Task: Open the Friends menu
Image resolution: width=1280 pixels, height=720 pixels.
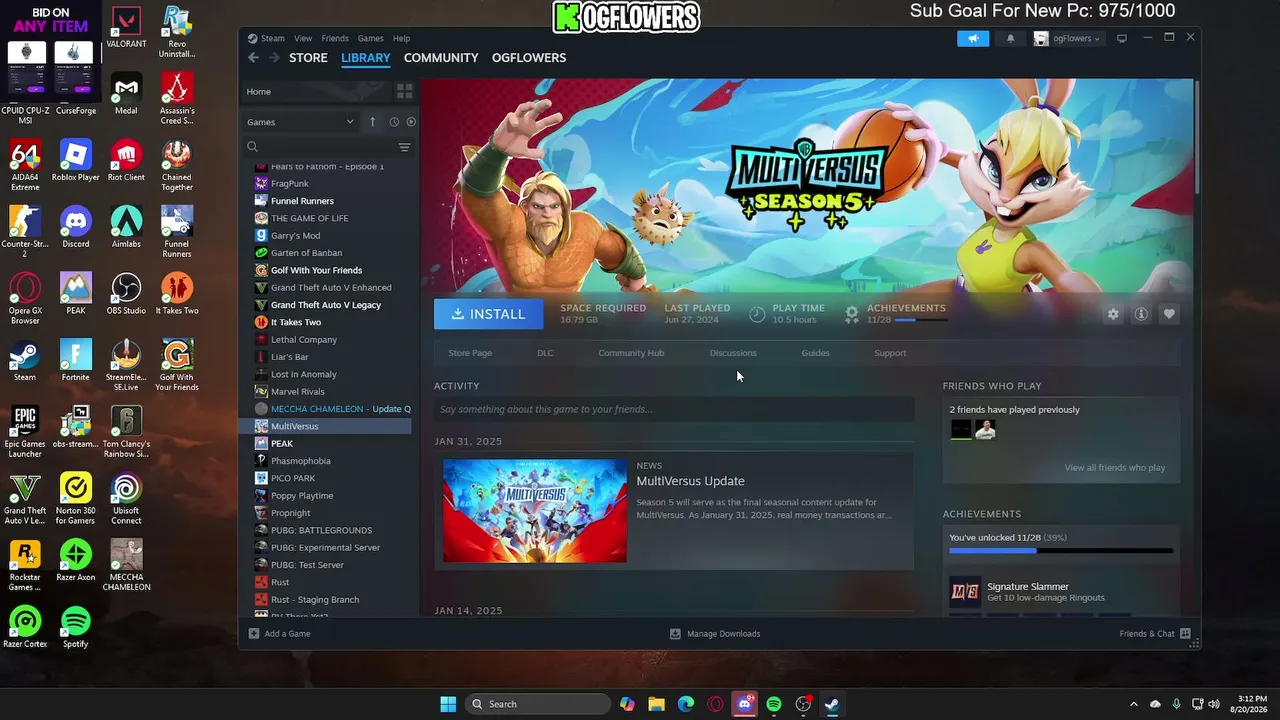Action: coord(335,39)
